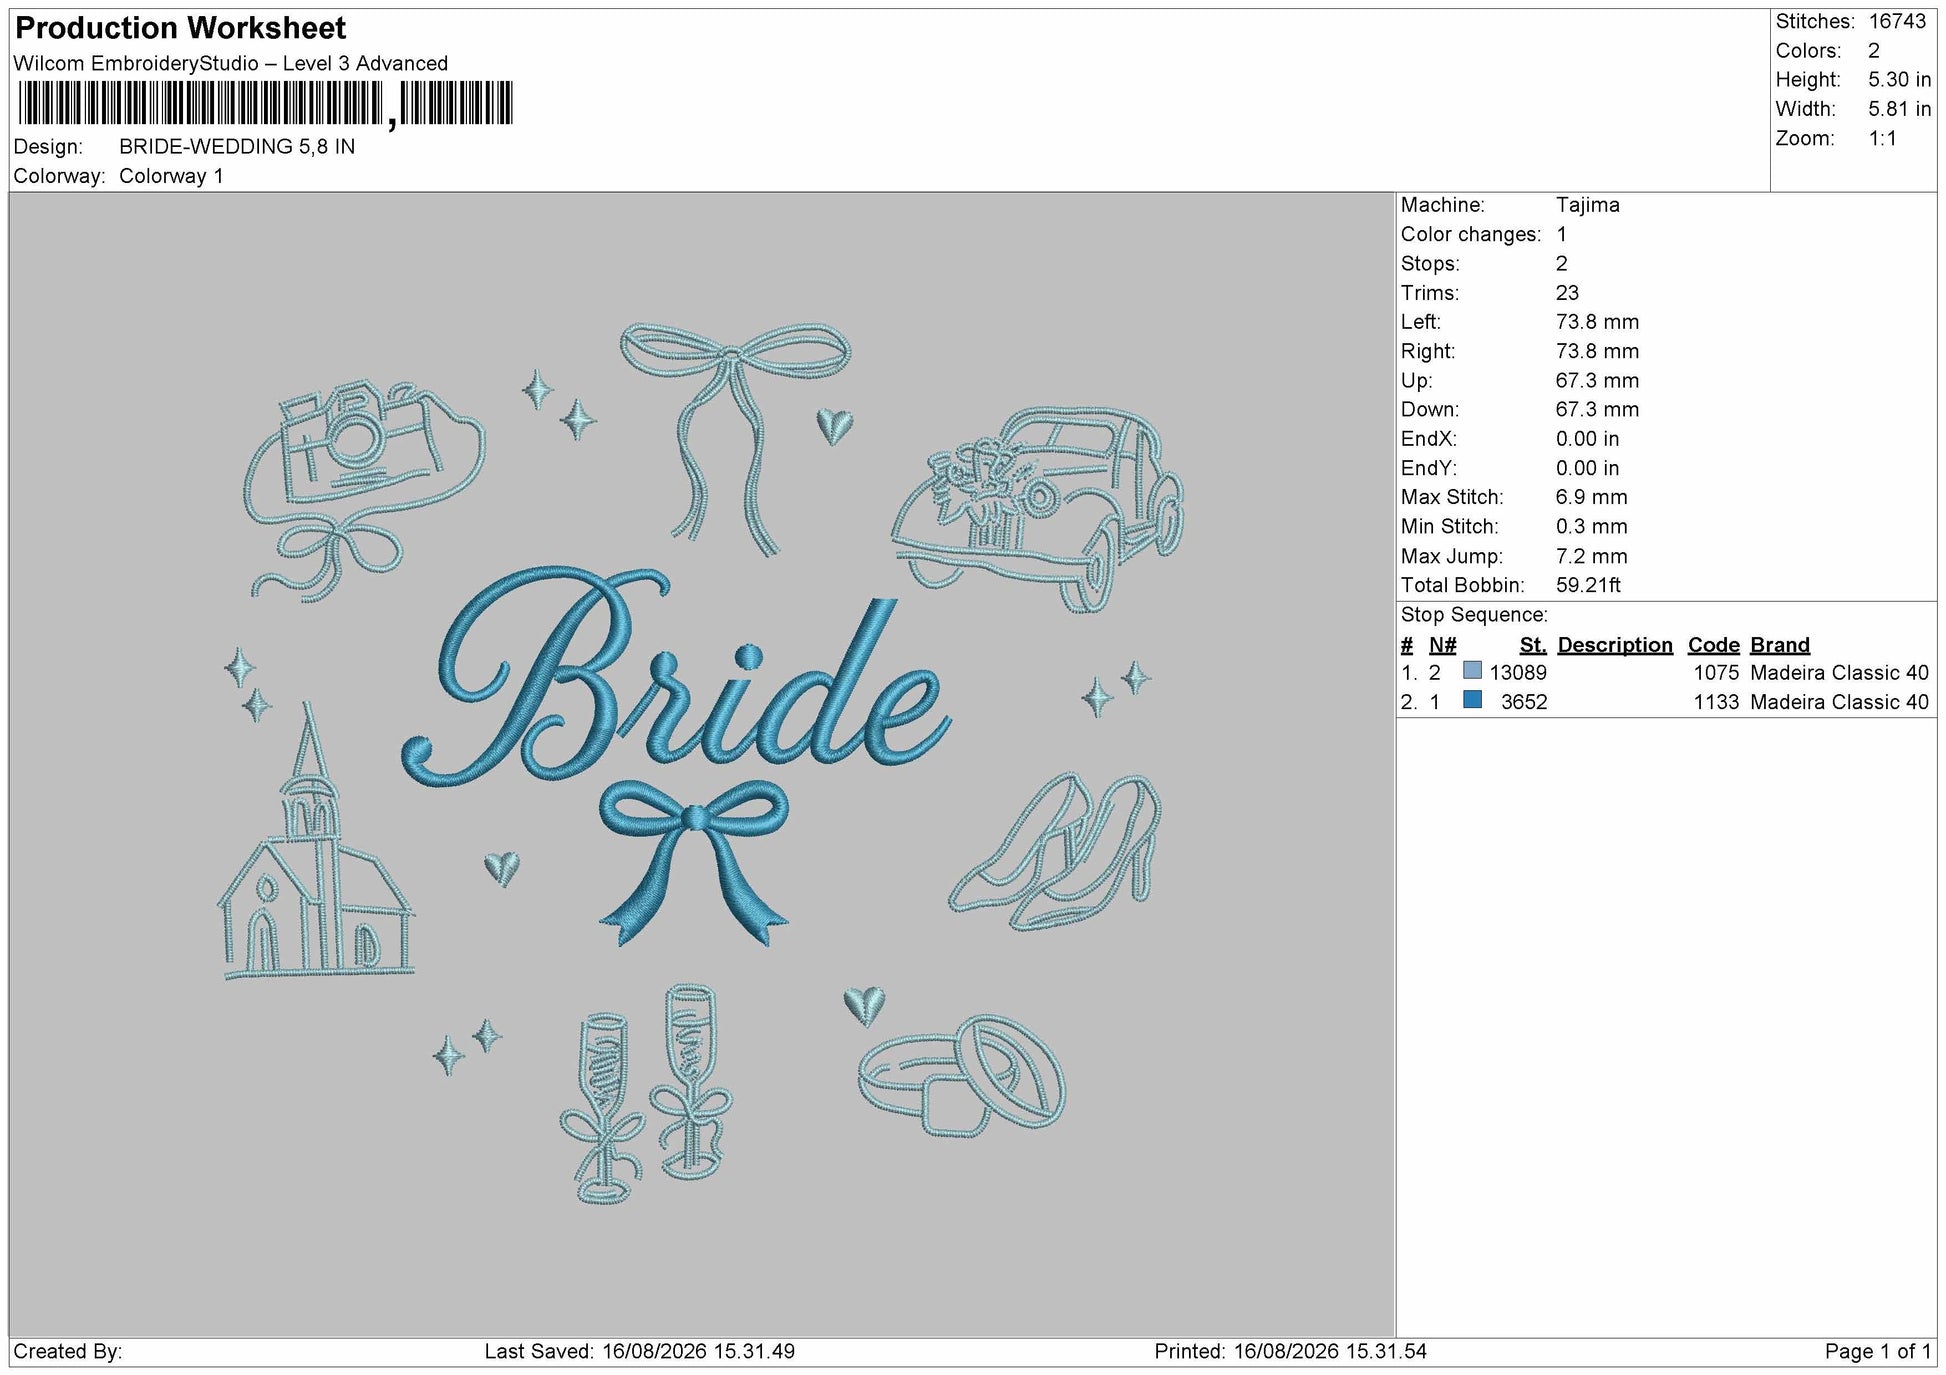Click the St. column header
The image size is (1946, 1375).
pos(1532,645)
